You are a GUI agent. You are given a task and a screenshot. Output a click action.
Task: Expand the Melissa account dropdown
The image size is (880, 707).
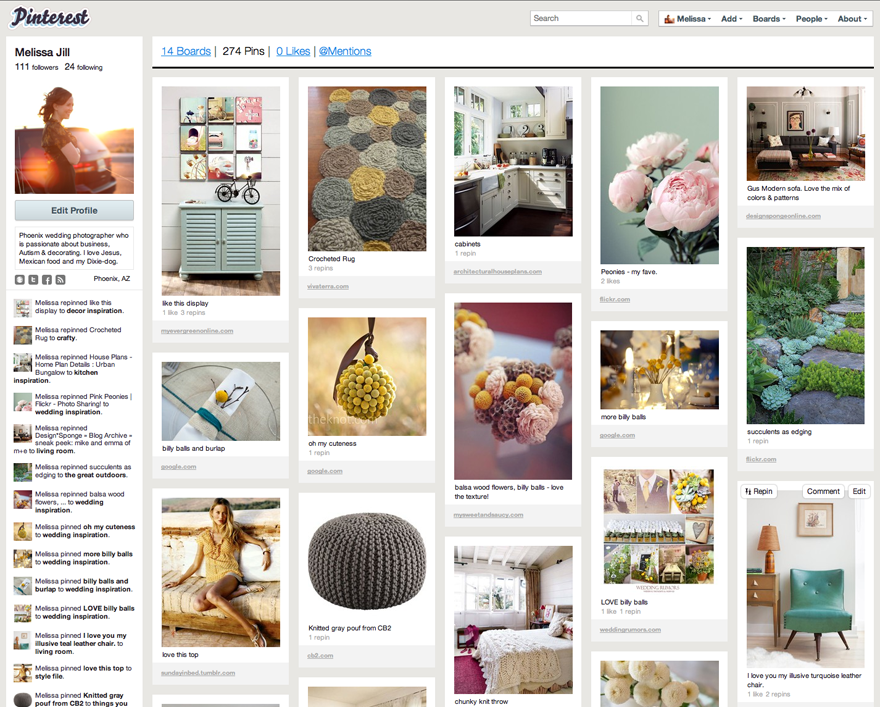pyautogui.click(x=693, y=18)
